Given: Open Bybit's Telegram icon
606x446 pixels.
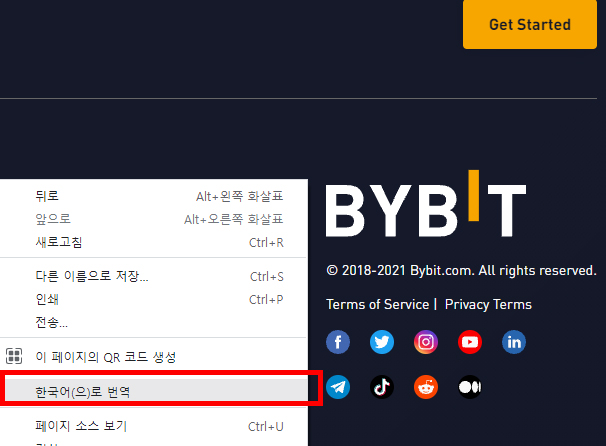Looking at the screenshot, I should [x=338, y=387].
